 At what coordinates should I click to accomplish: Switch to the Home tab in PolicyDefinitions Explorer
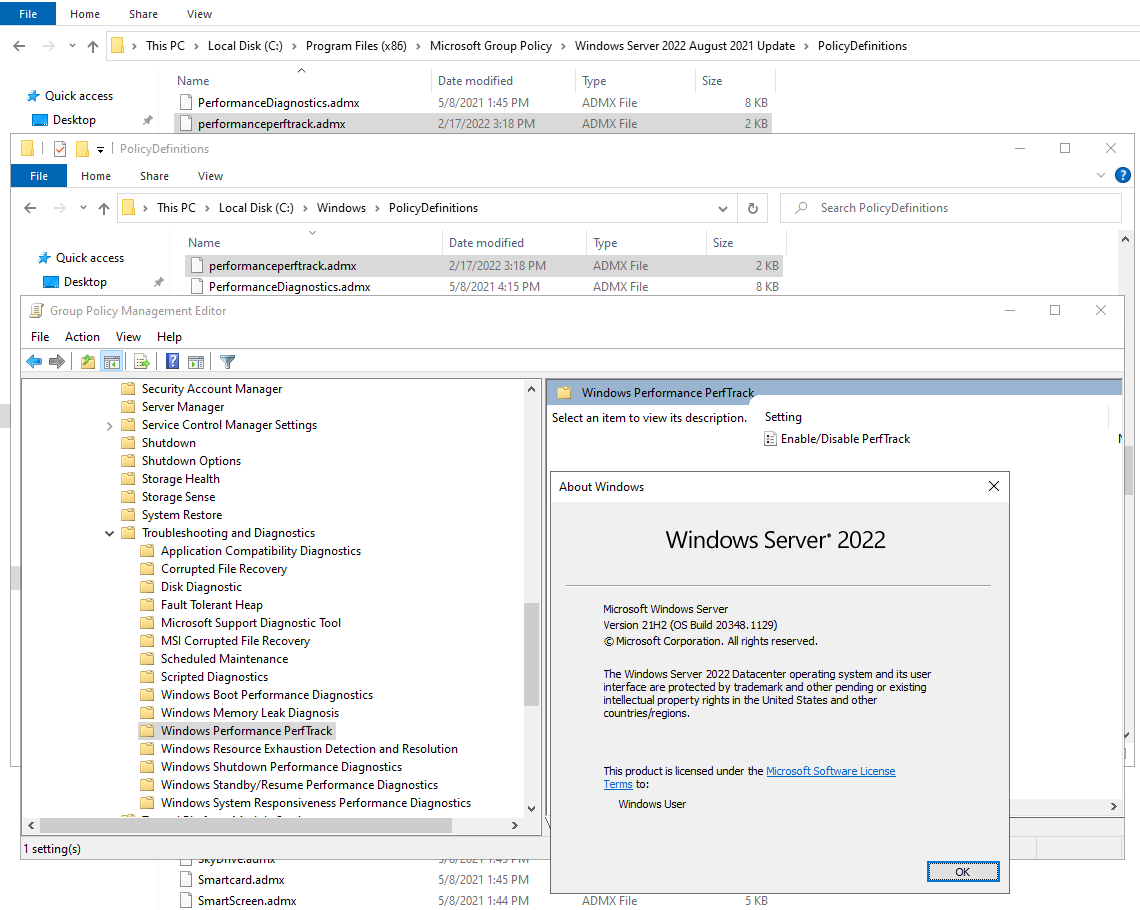tap(96, 176)
